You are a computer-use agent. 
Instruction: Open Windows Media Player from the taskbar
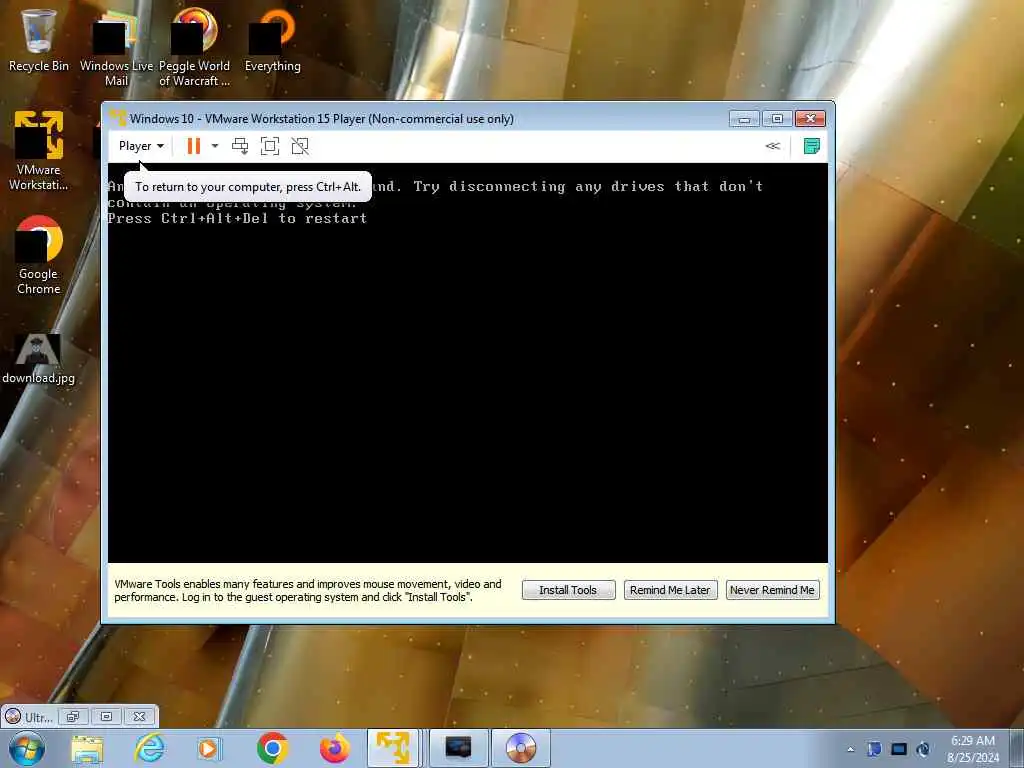coord(208,748)
